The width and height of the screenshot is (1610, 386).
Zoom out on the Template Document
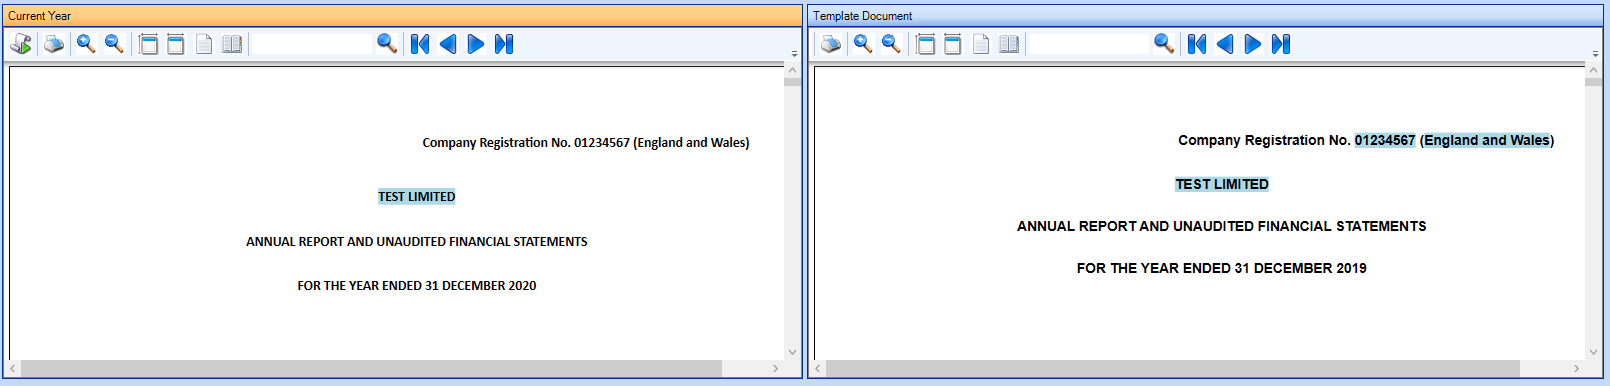(x=891, y=44)
